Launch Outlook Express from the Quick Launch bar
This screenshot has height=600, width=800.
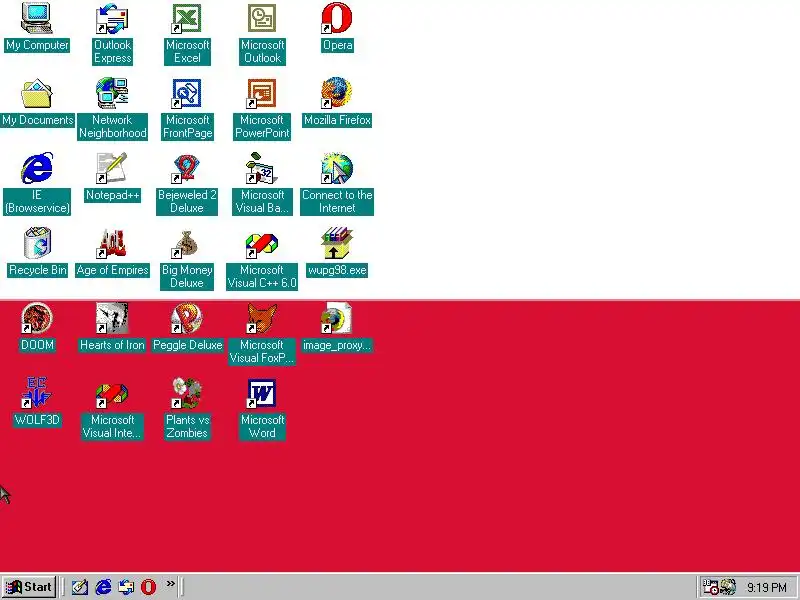coord(126,587)
